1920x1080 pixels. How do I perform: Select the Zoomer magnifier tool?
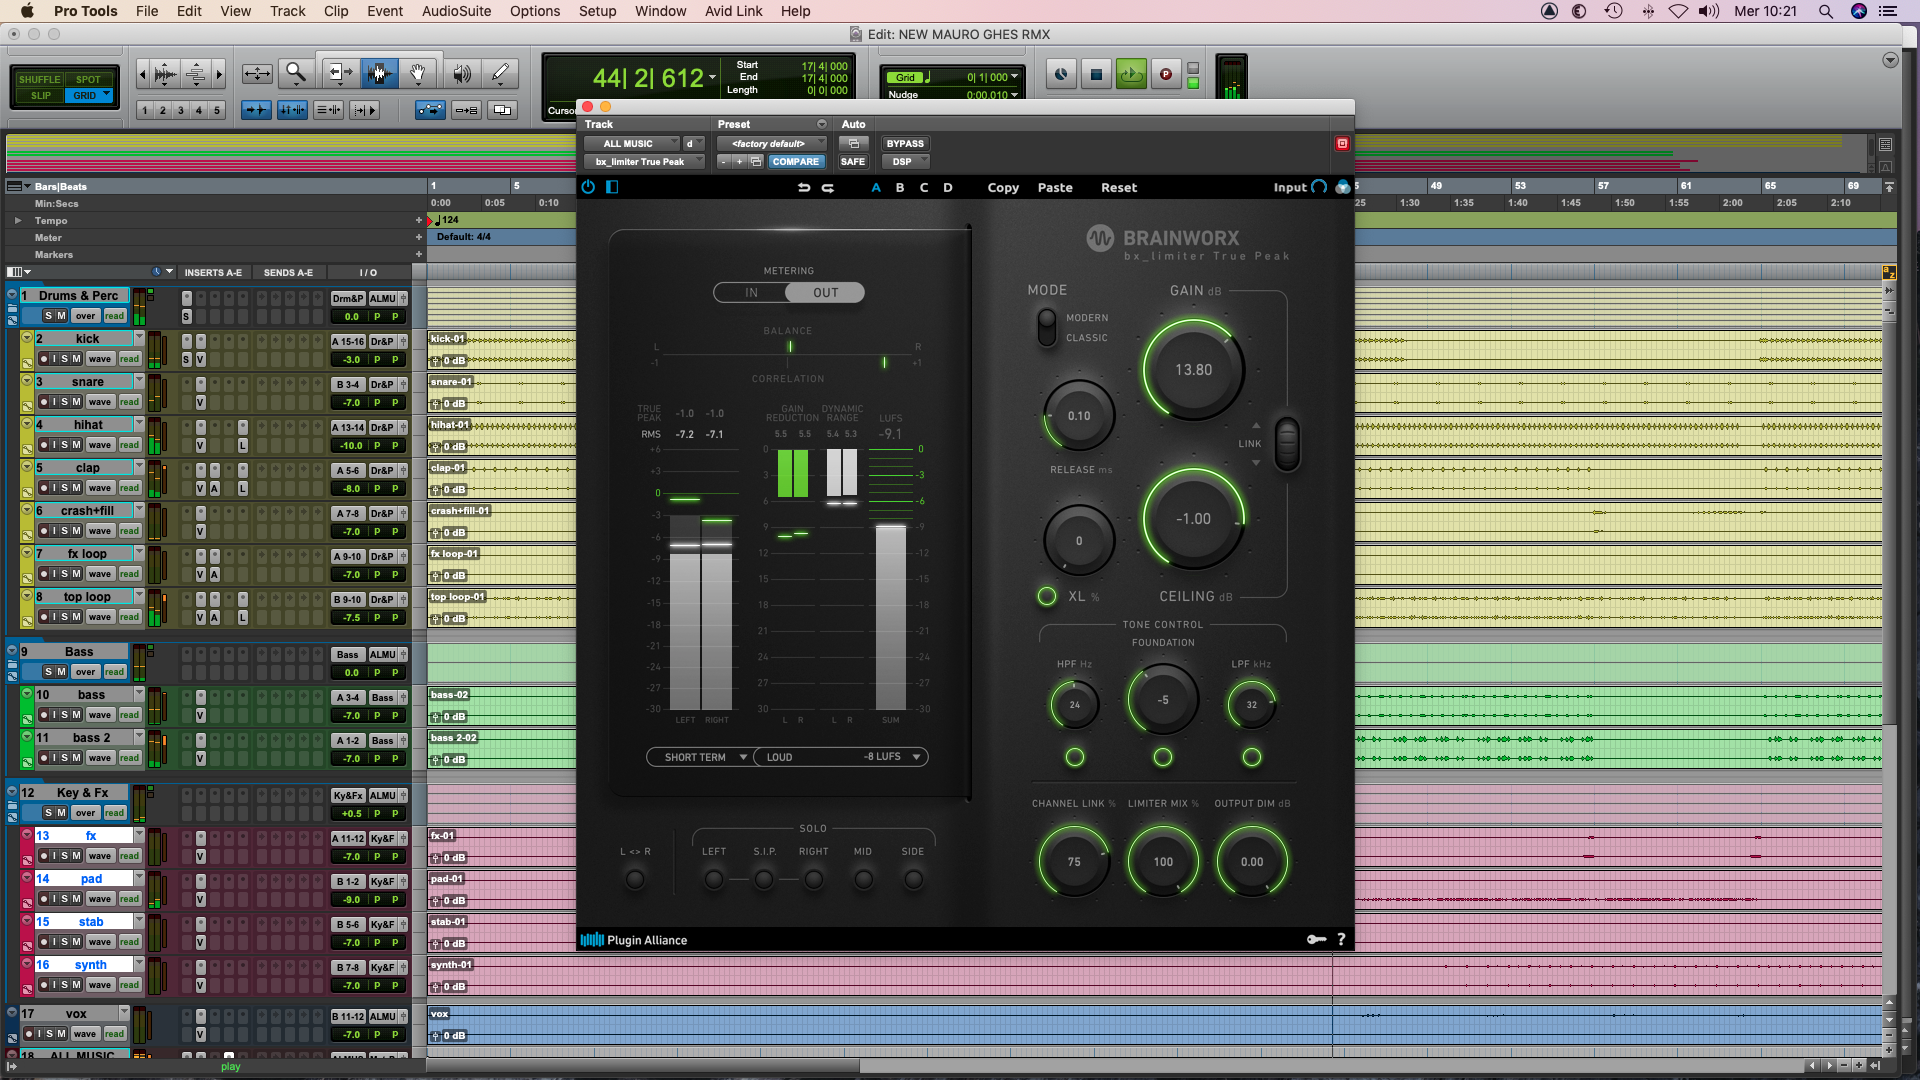coord(296,73)
